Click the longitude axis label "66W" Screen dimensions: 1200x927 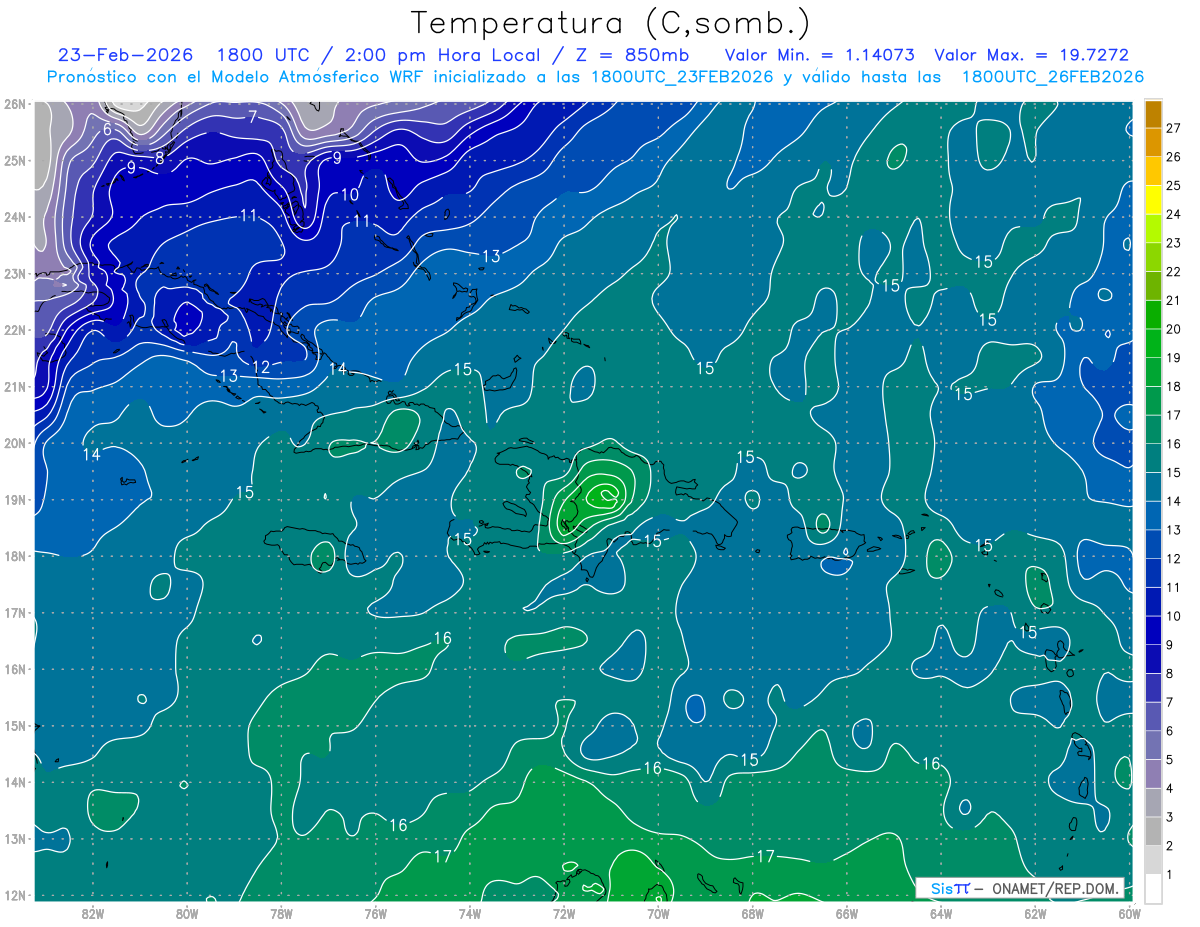pos(846,912)
